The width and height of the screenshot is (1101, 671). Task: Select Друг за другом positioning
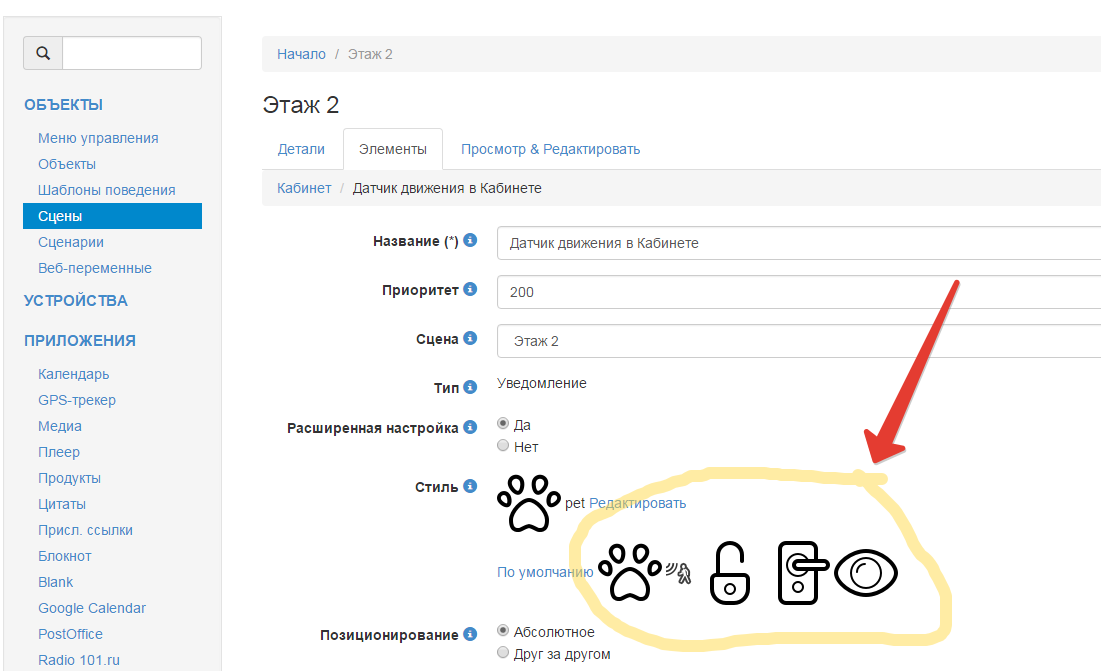coord(503,652)
